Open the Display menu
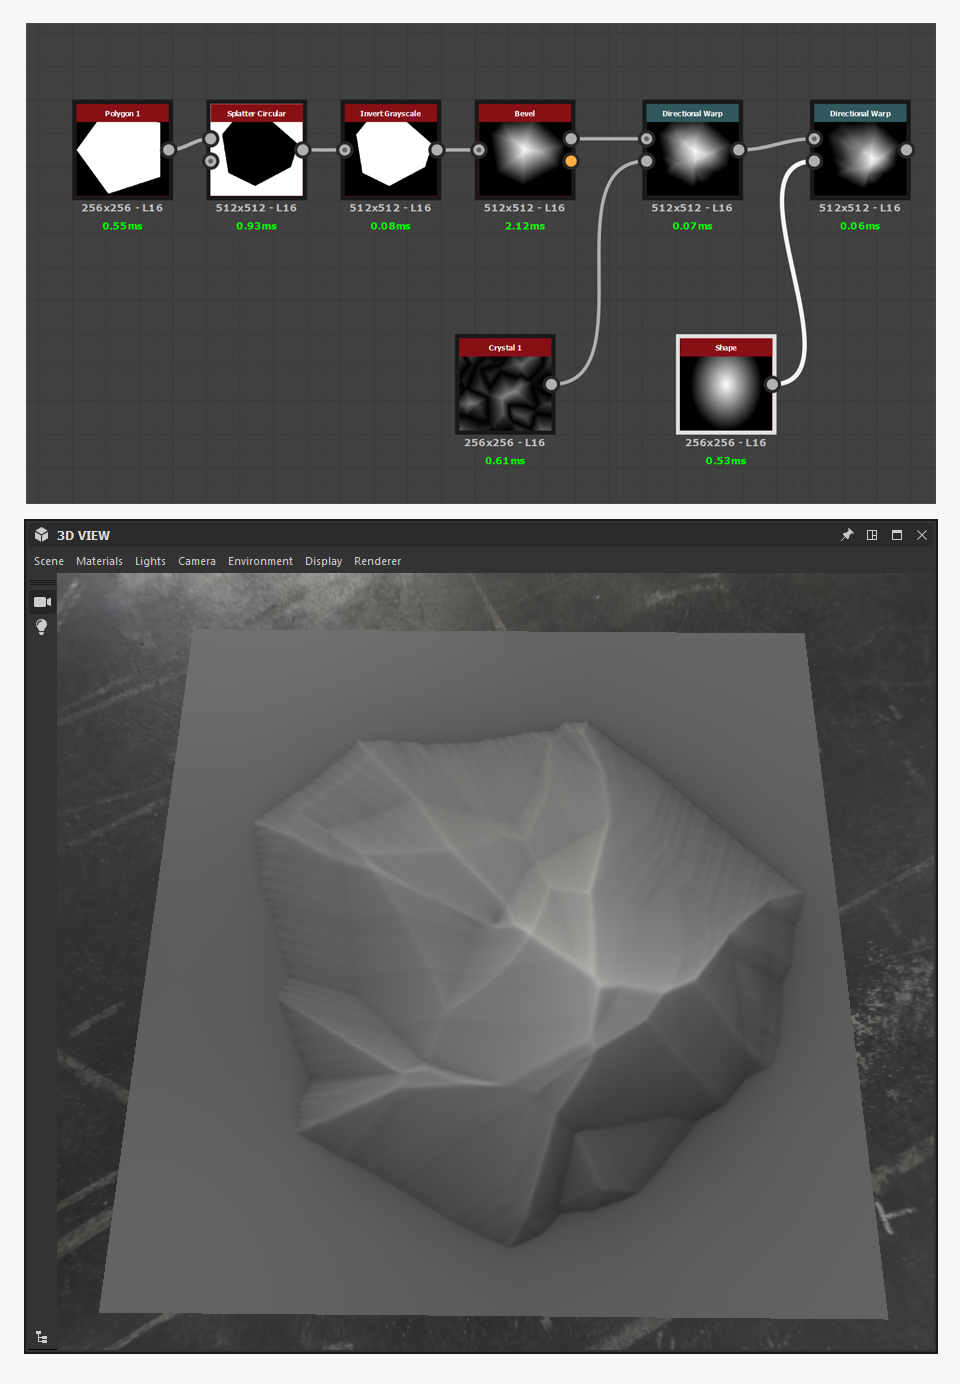Viewport: 962px width, 1384px height. [x=323, y=561]
